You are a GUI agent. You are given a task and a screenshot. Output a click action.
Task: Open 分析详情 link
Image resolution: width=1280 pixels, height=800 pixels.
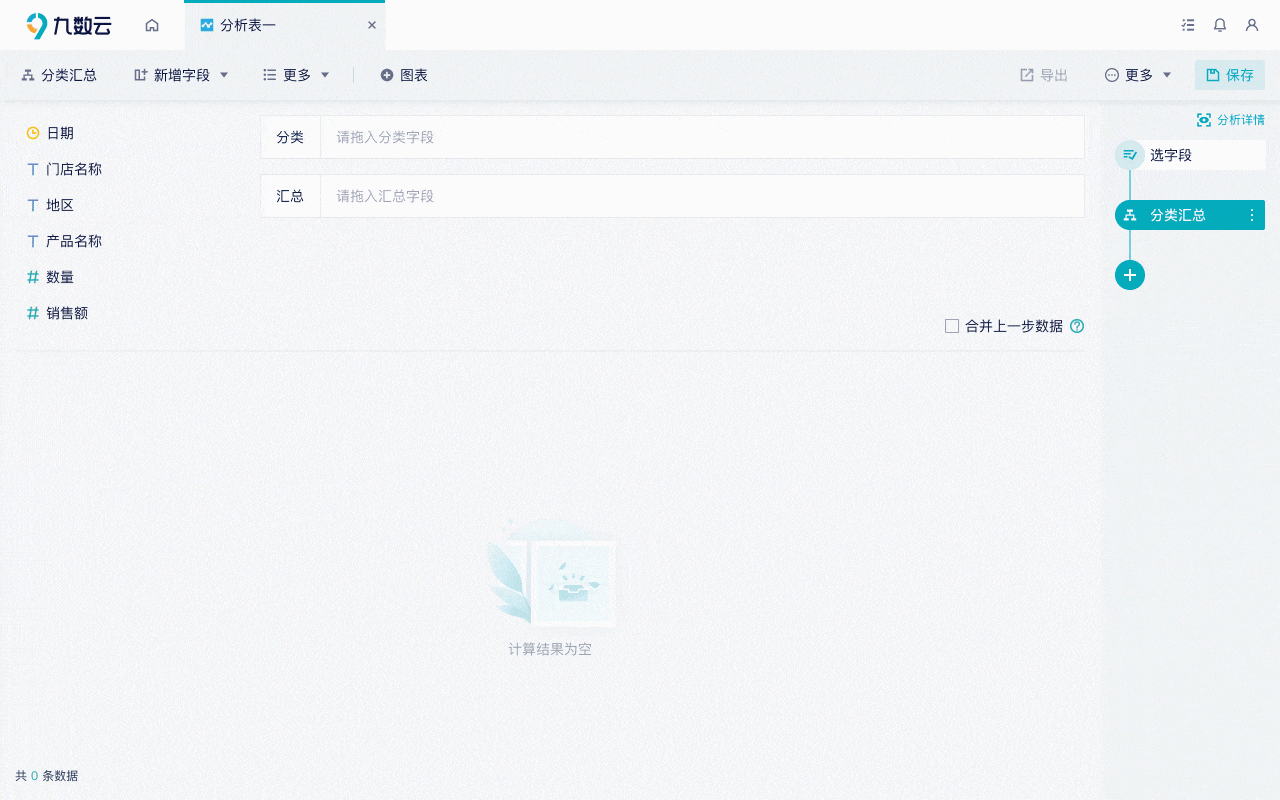1231,120
